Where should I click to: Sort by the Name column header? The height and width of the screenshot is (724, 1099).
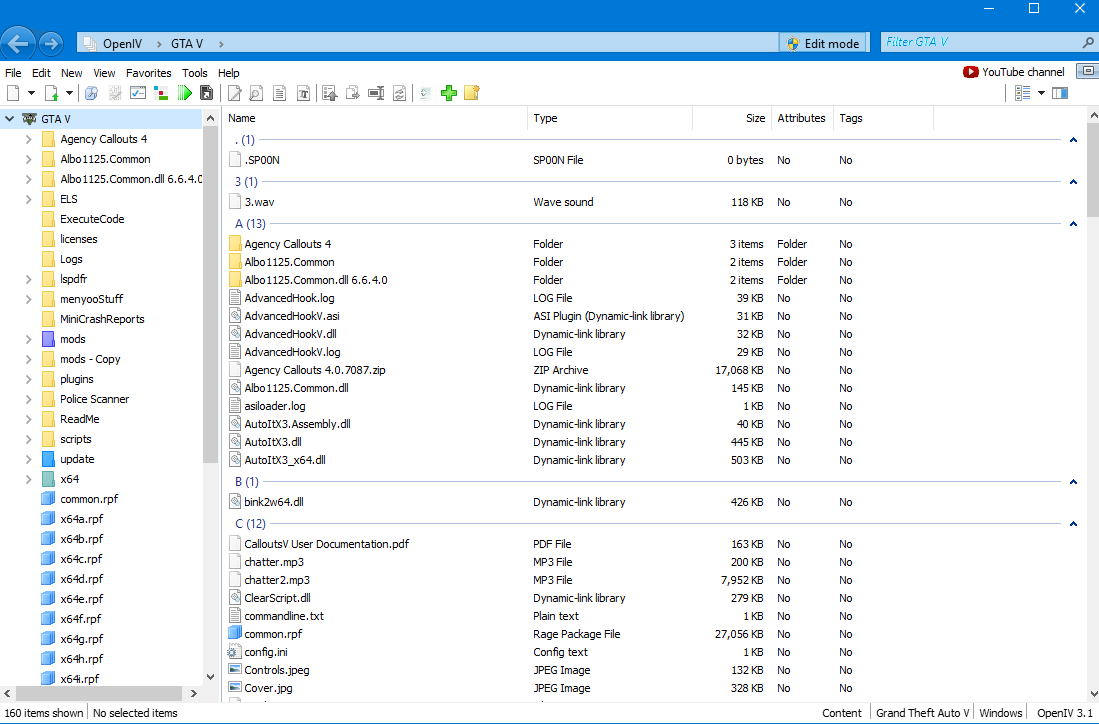[376, 118]
